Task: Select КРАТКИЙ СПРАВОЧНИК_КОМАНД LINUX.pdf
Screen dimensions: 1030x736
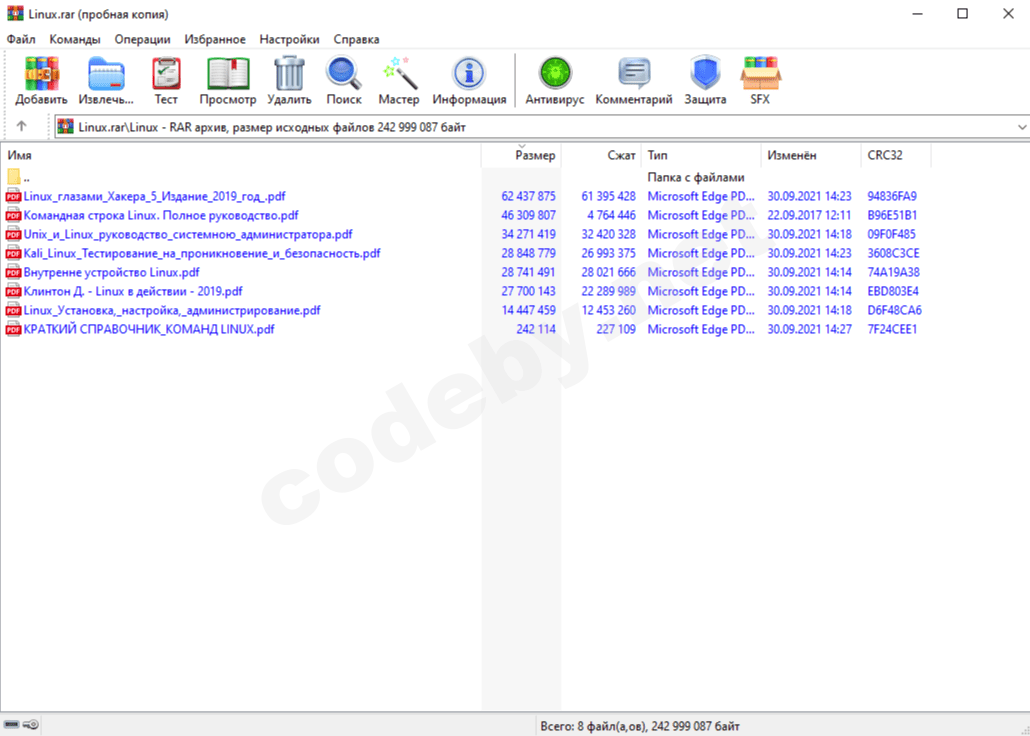Action: pyautogui.click(x=149, y=329)
